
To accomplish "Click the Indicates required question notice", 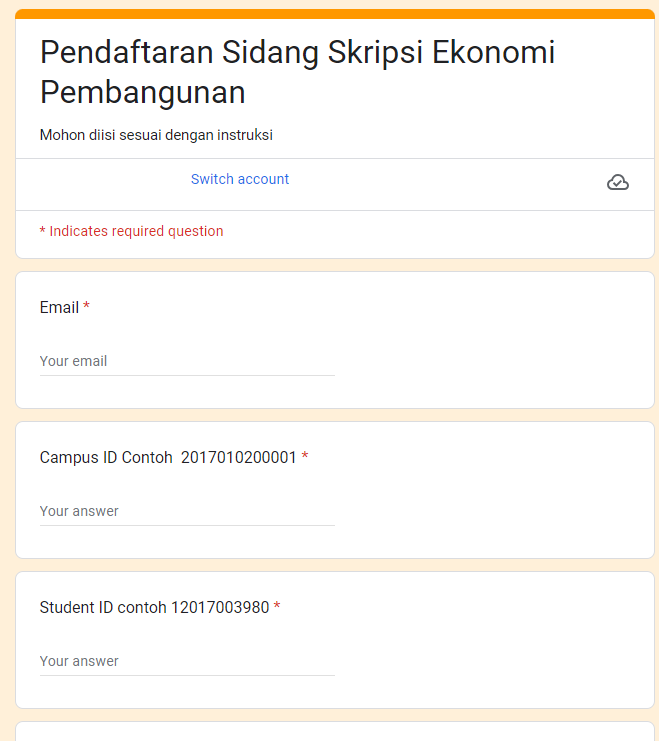I will click(x=131, y=232).
